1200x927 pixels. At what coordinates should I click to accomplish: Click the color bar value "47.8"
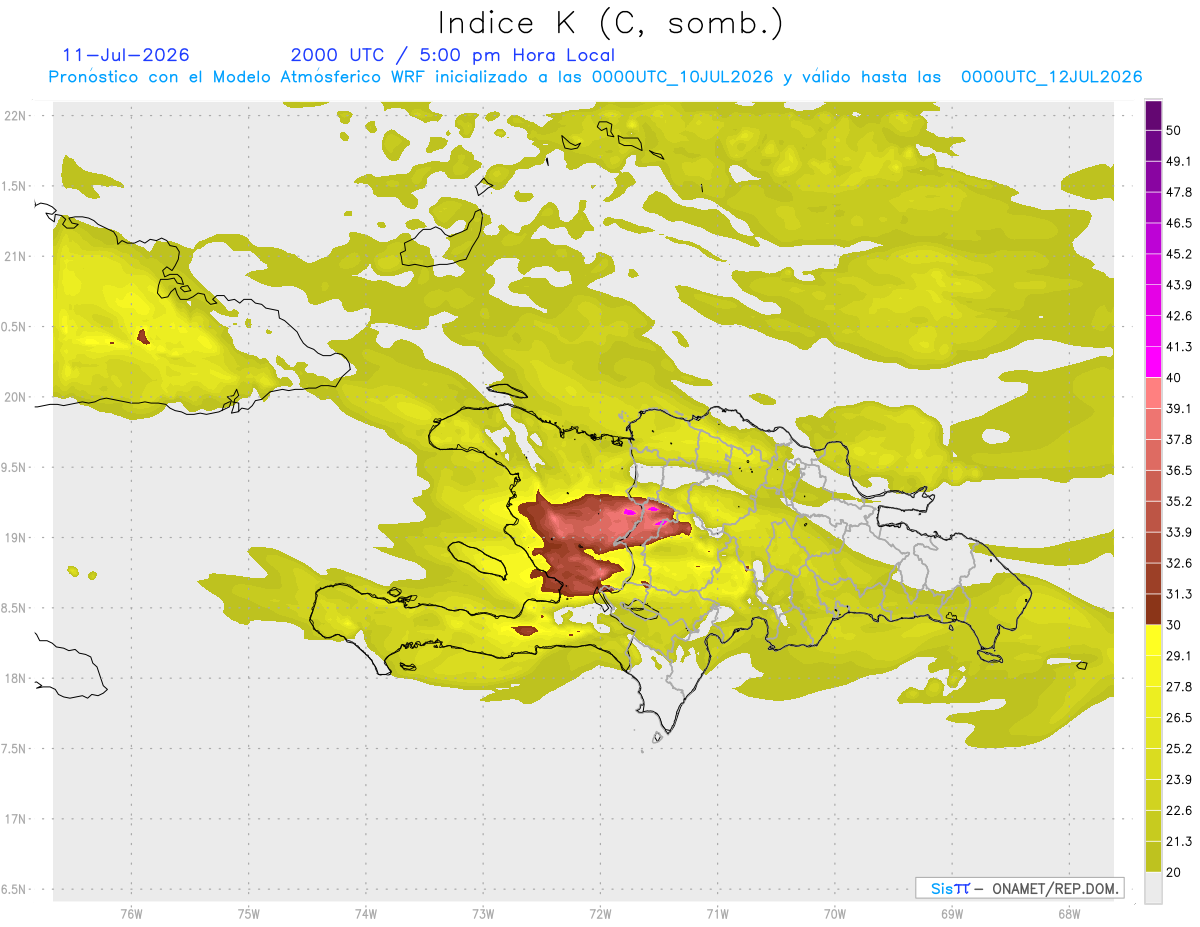pos(1179,192)
